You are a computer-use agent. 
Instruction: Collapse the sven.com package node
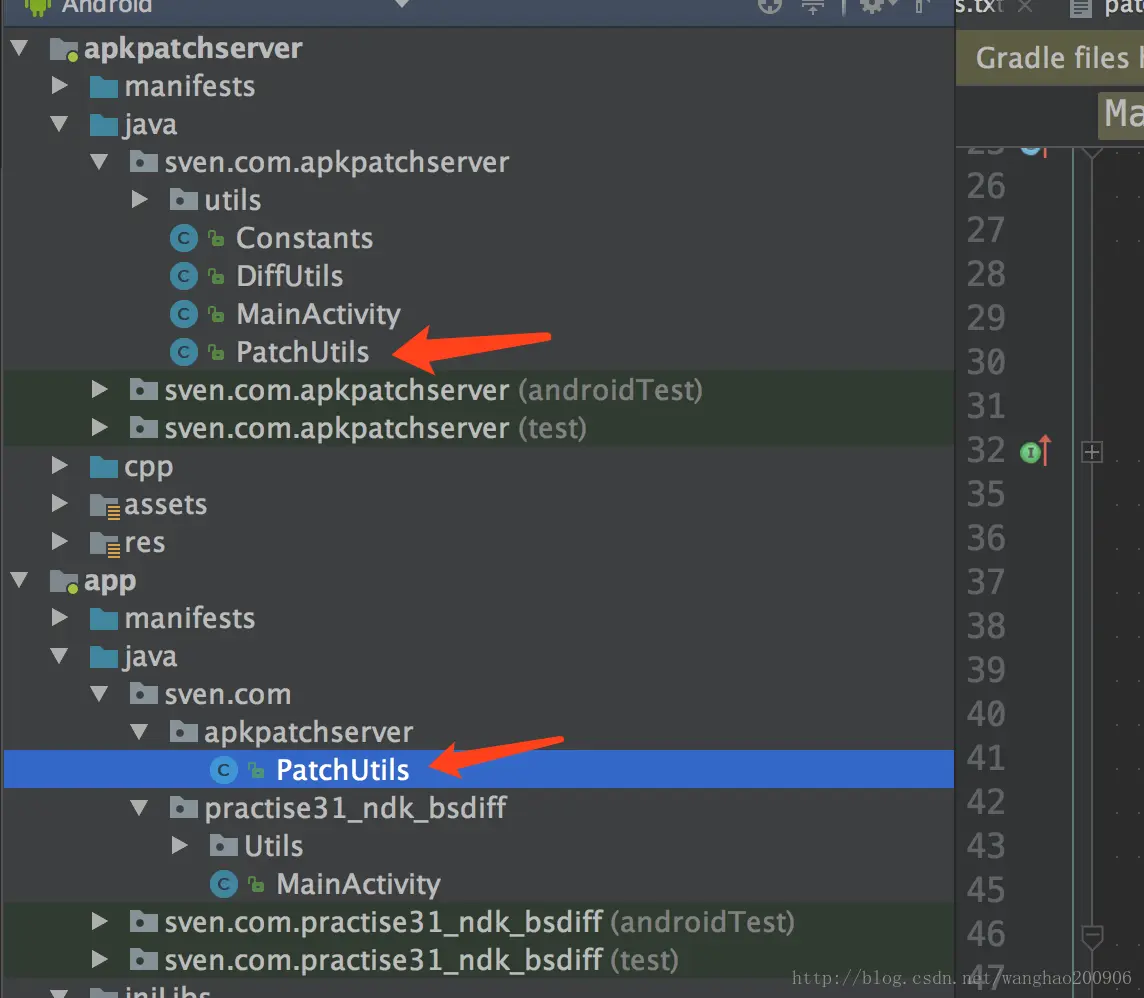[100, 695]
